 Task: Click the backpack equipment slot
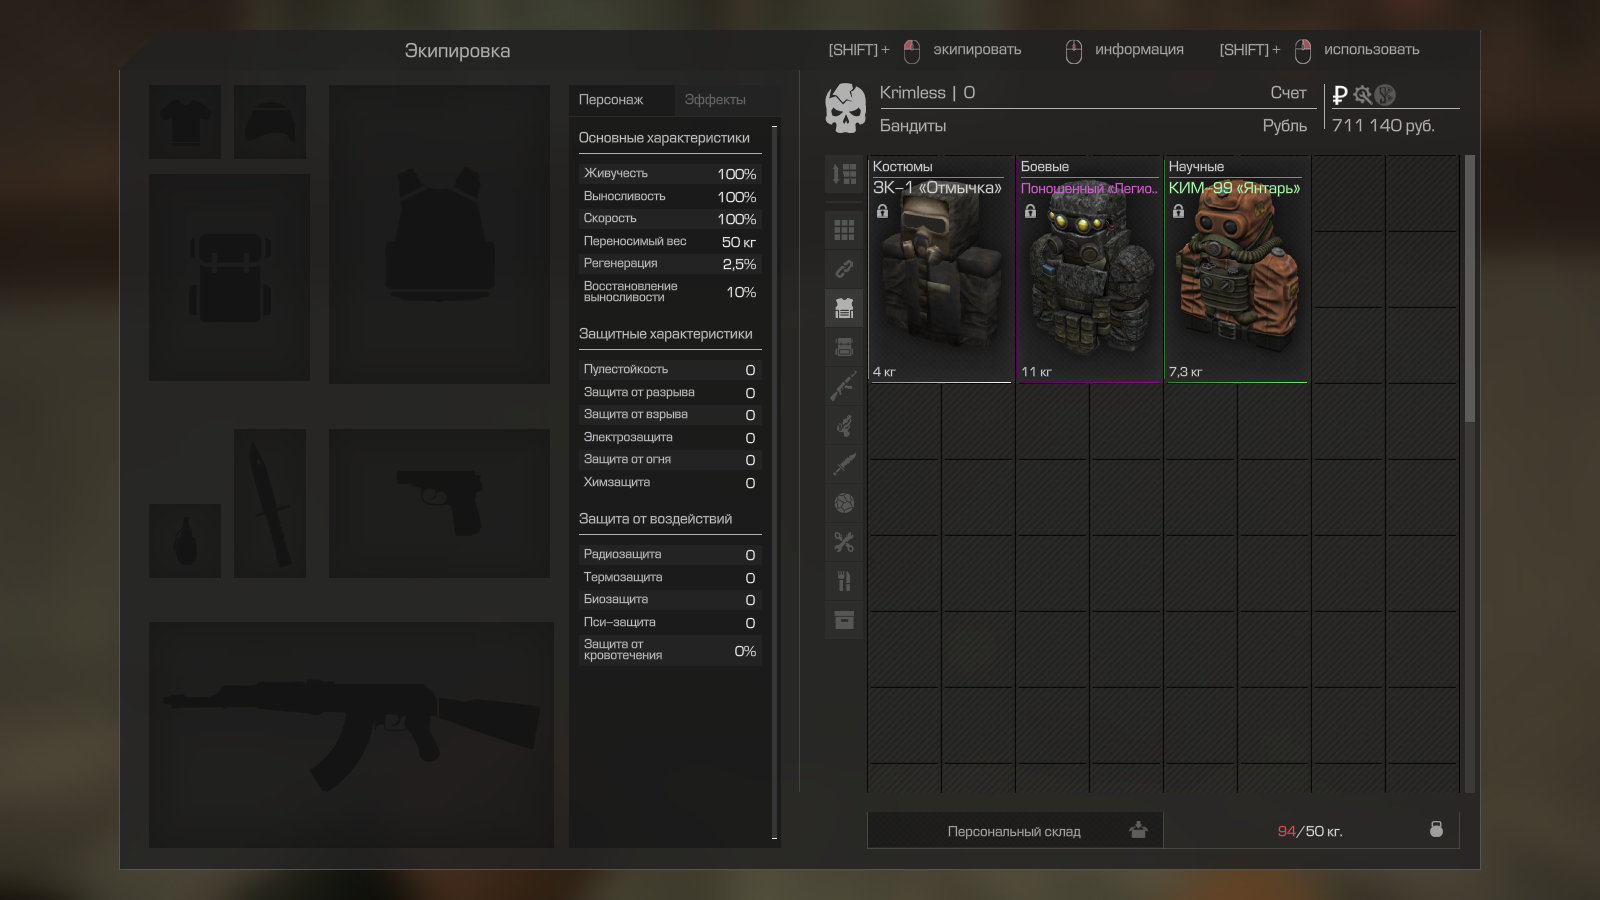[x=229, y=277]
